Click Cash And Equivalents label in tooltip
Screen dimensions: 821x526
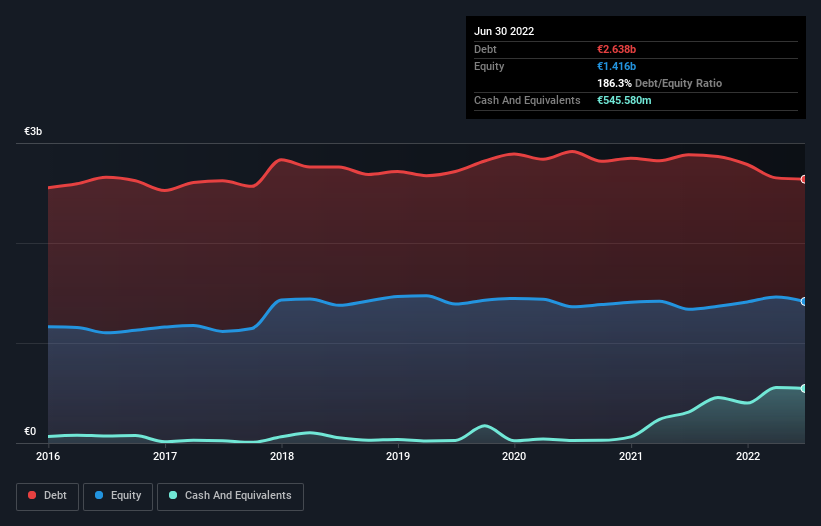coord(527,100)
